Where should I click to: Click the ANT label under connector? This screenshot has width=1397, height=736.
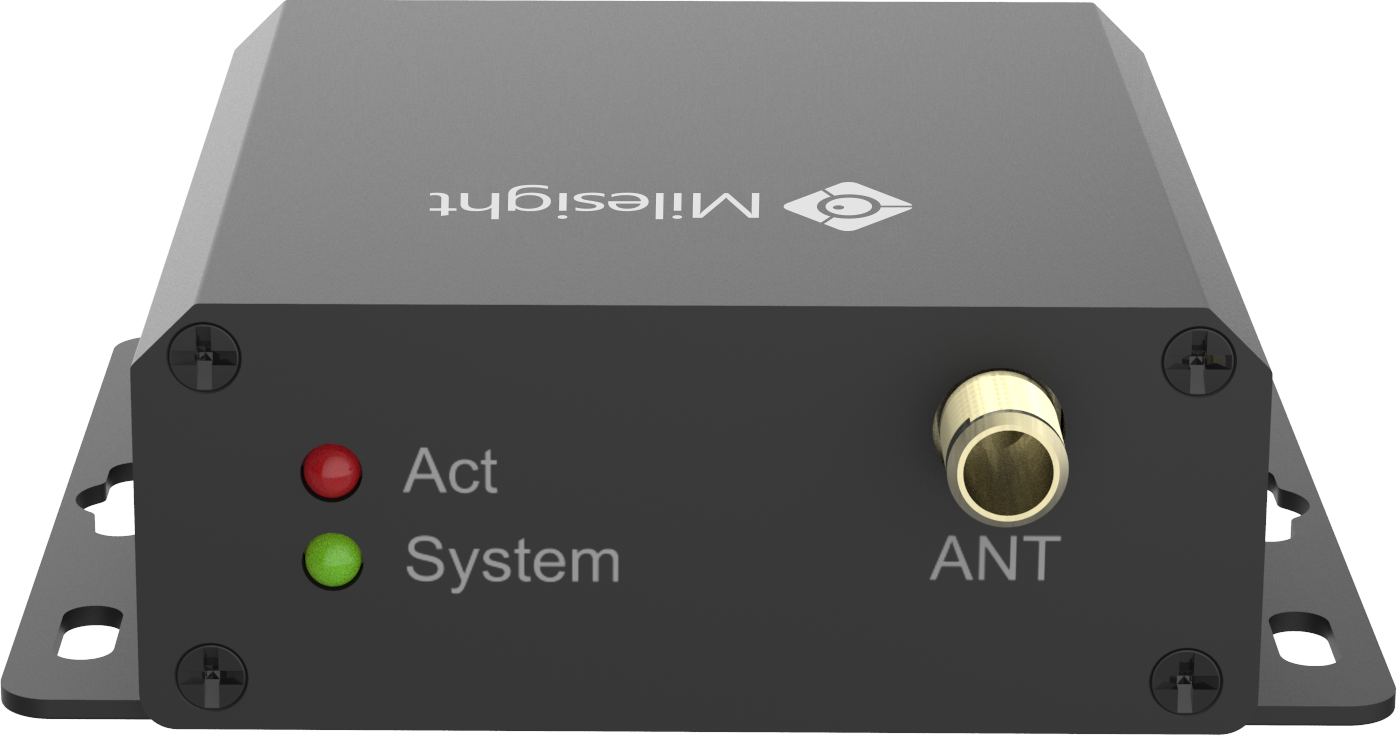point(994,559)
